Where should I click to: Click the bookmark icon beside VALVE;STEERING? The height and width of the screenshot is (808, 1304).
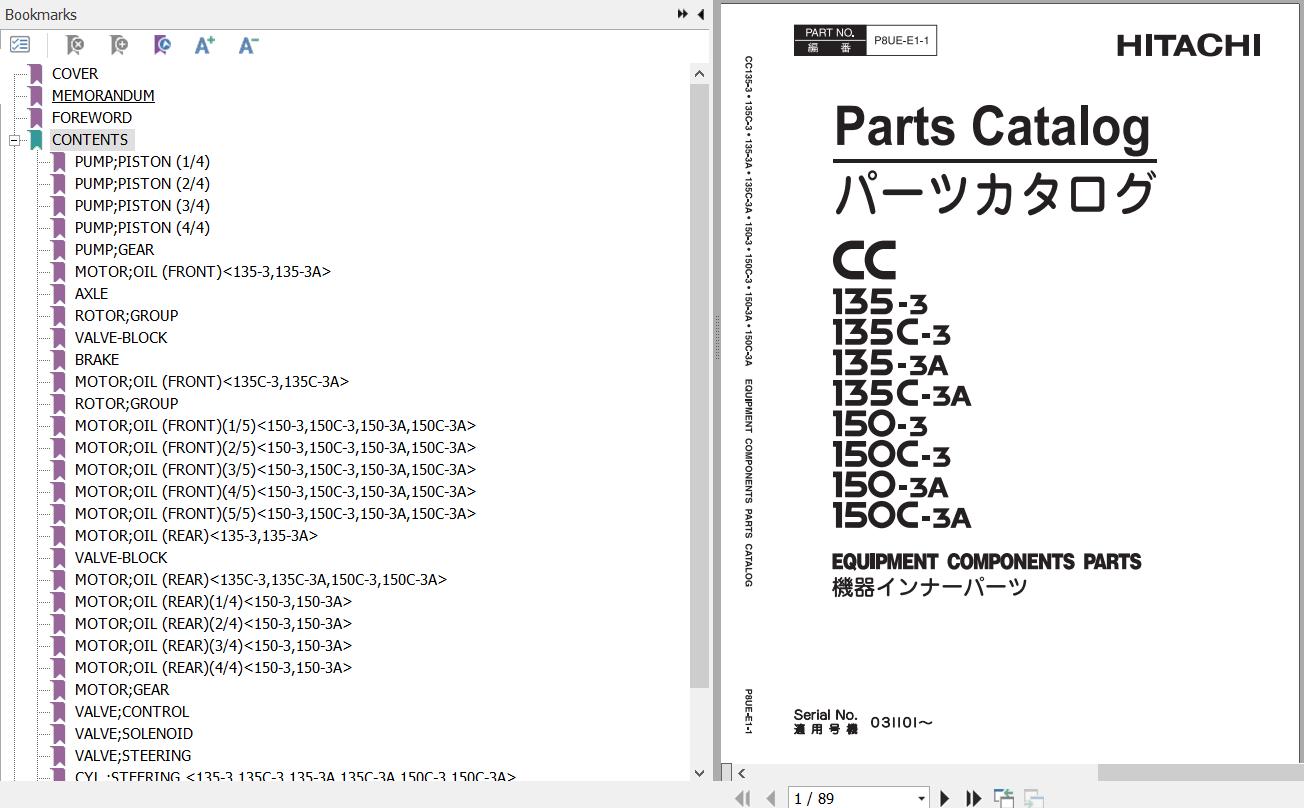(x=59, y=755)
